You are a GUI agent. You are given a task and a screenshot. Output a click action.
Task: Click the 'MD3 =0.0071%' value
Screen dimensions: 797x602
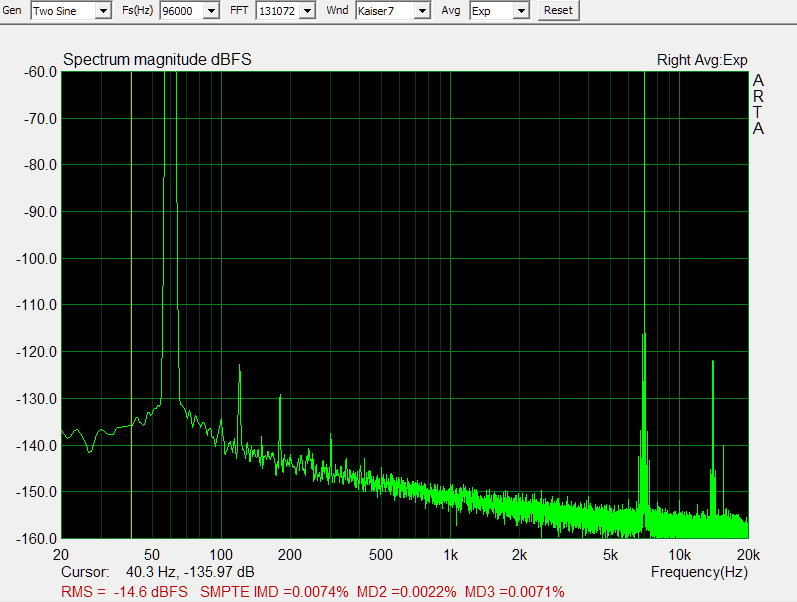(514, 592)
